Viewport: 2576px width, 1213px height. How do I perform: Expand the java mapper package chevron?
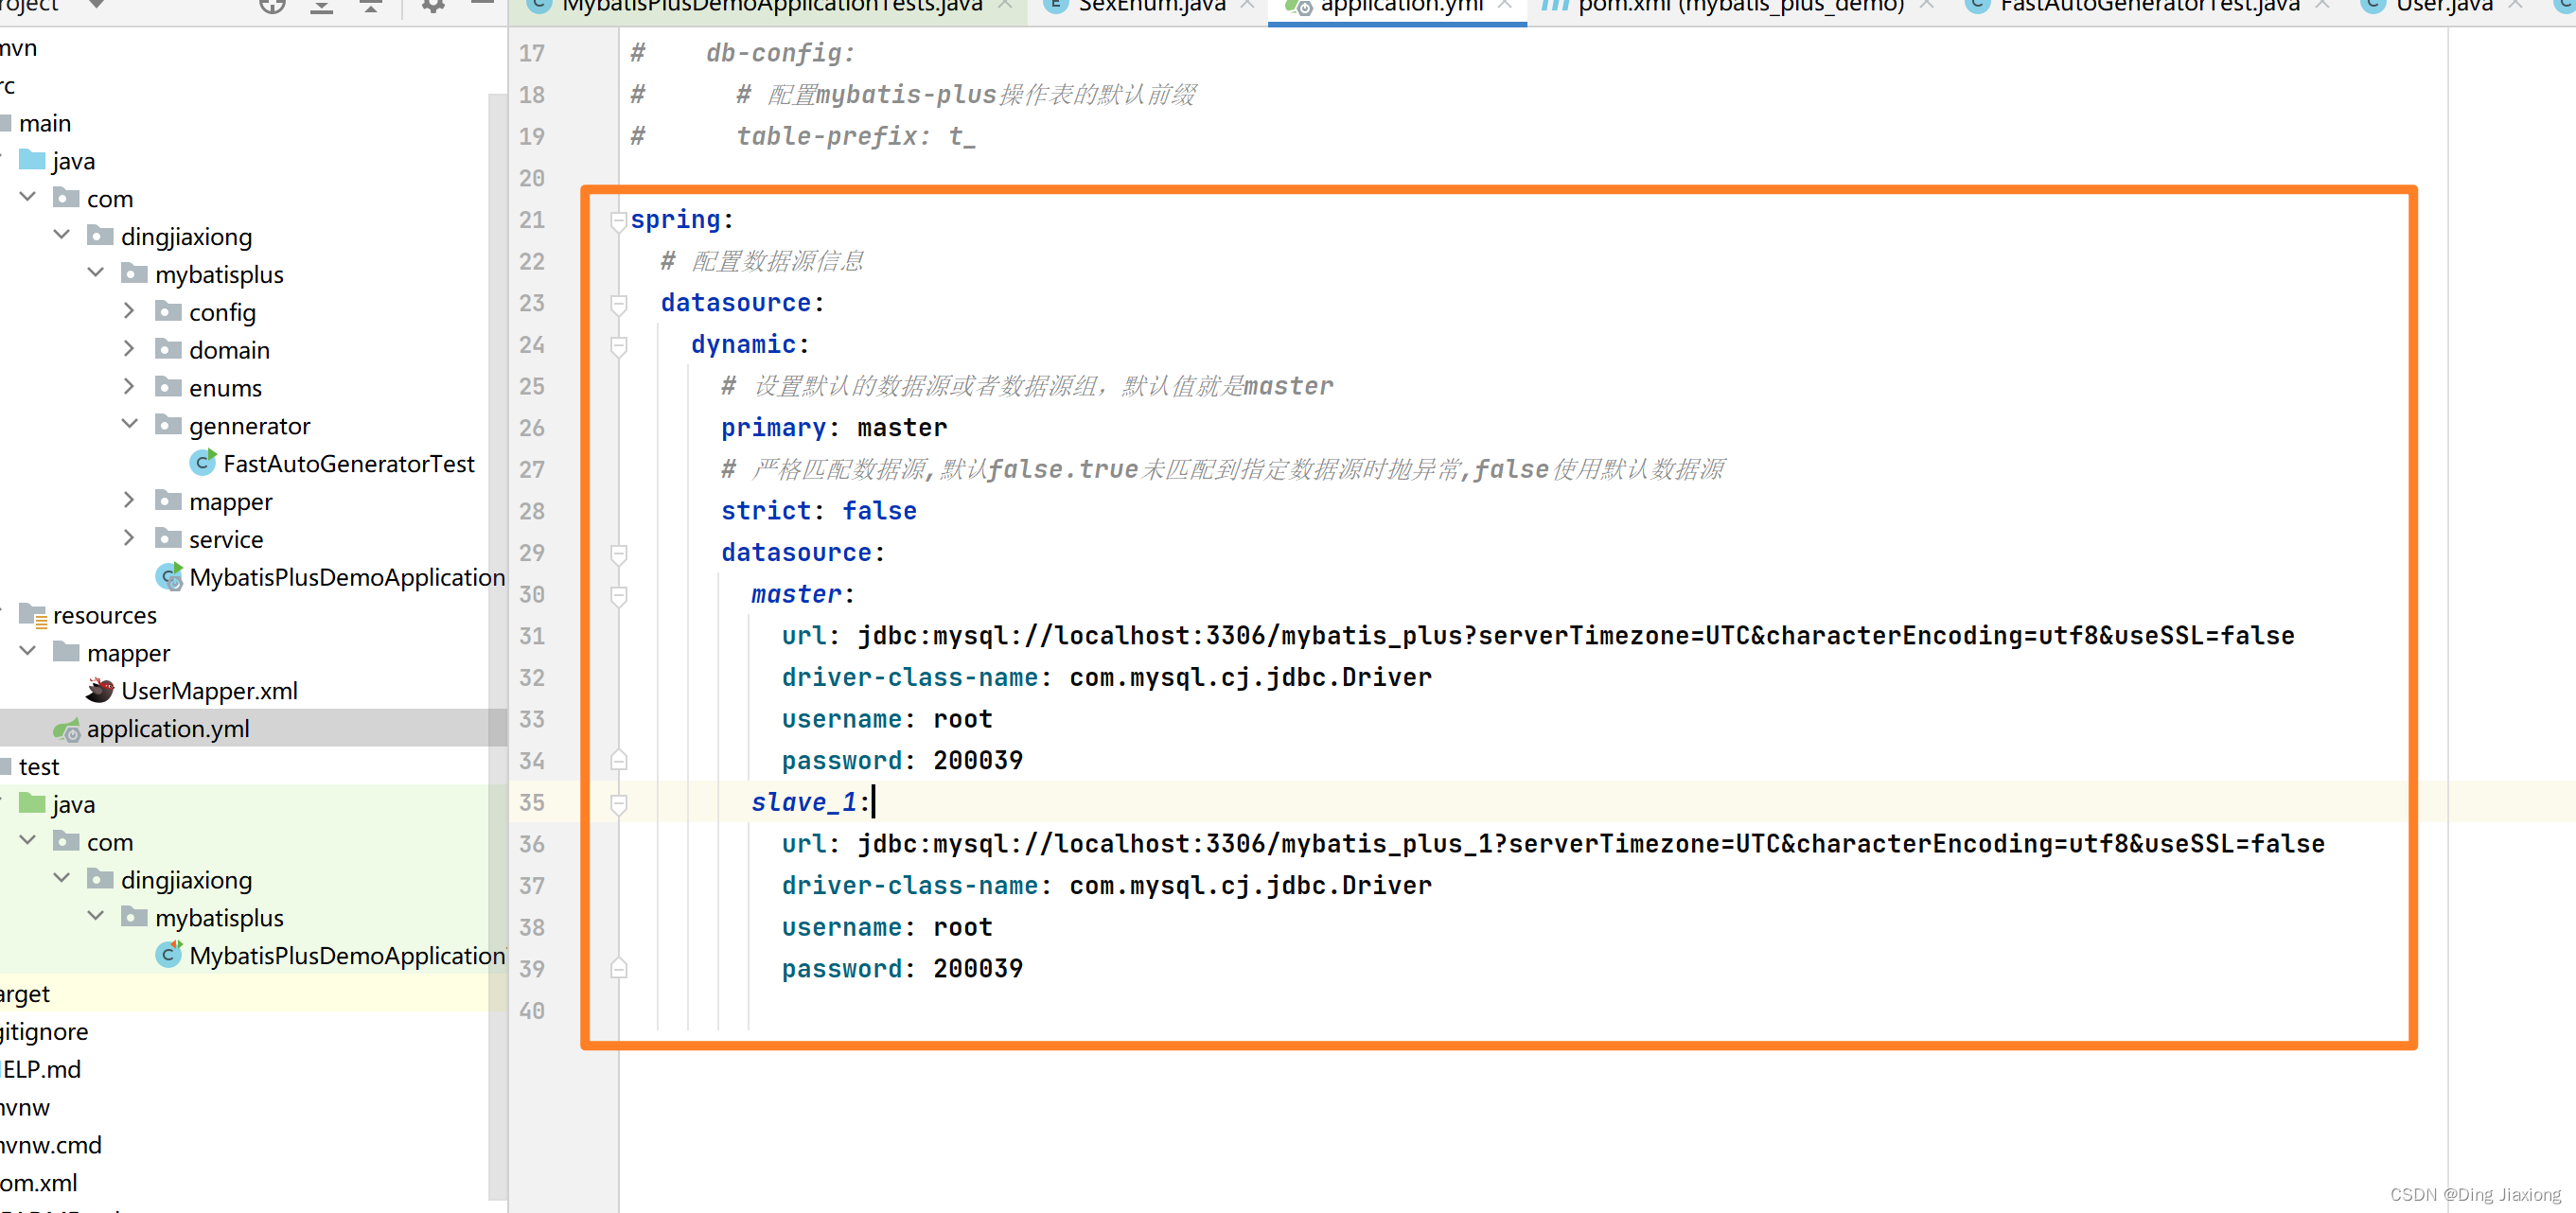tap(129, 500)
